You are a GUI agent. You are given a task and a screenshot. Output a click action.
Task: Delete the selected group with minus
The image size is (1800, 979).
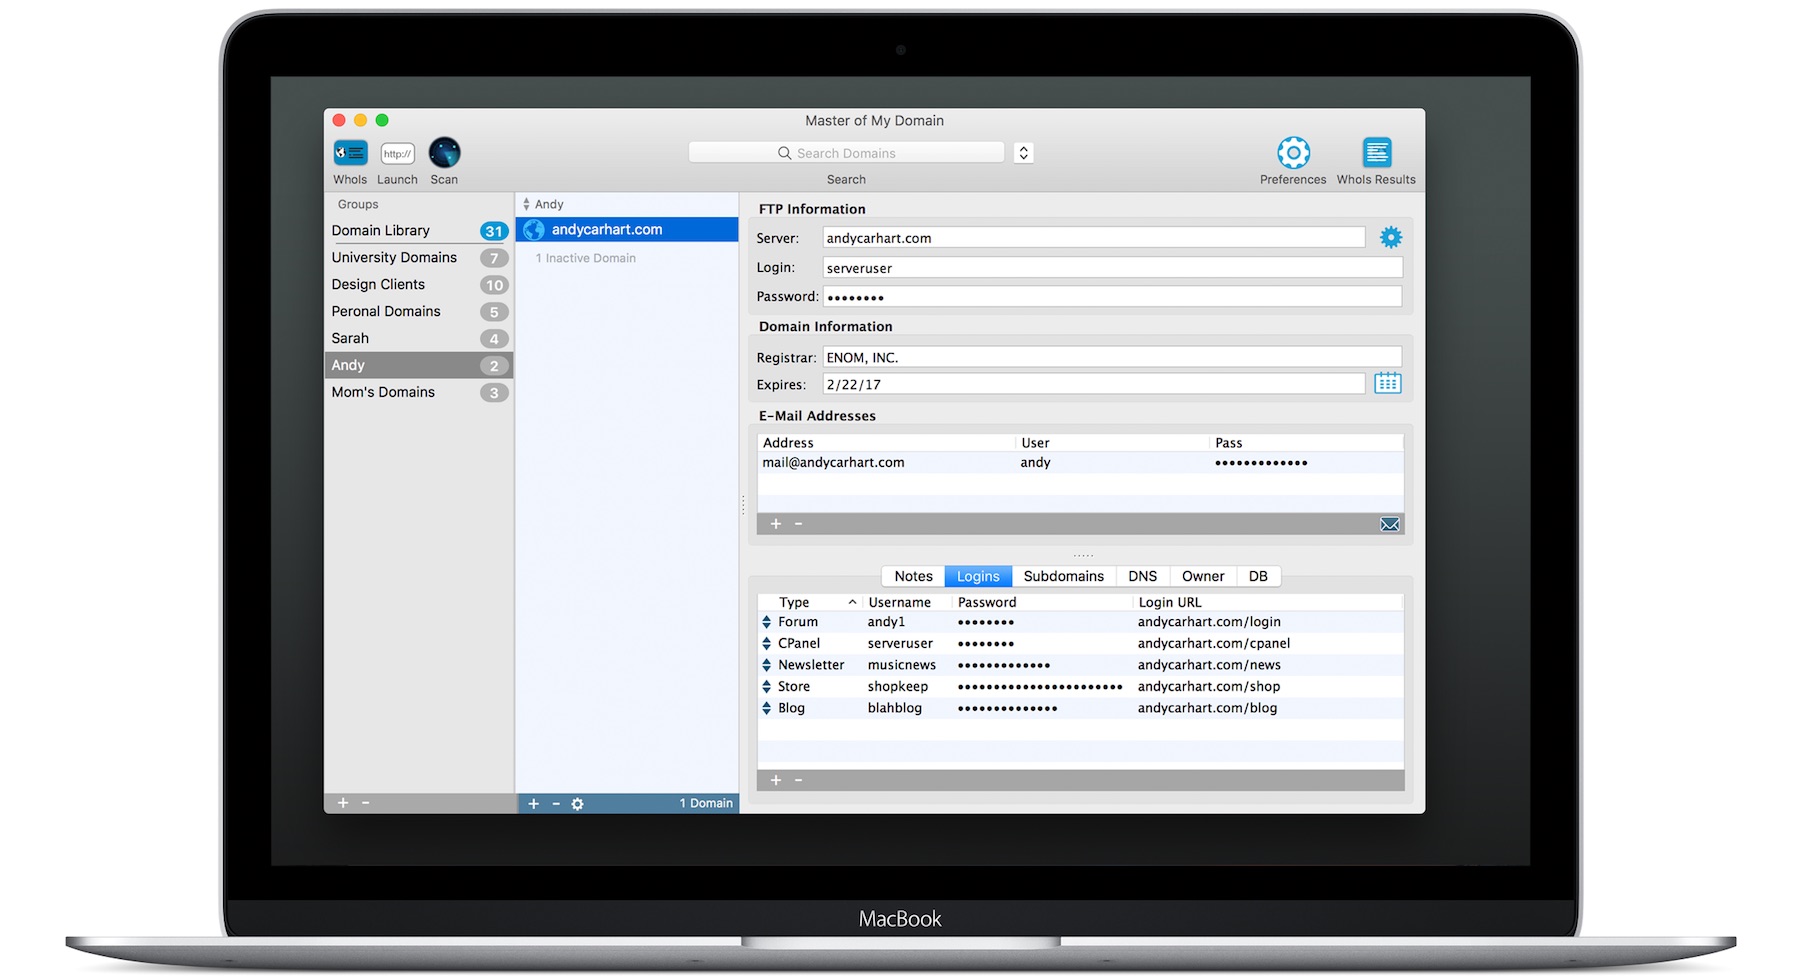pyautogui.click(x=365, y=803)
